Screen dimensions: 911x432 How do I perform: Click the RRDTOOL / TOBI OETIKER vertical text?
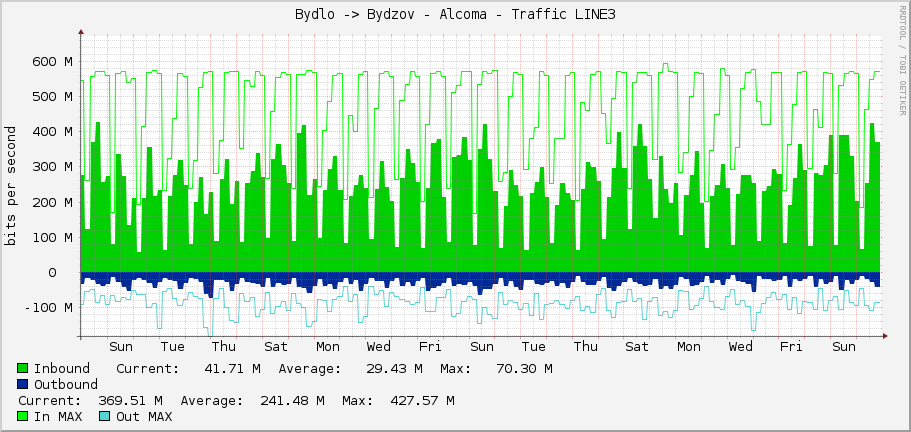pyautogui.click(x=902, y=59)
